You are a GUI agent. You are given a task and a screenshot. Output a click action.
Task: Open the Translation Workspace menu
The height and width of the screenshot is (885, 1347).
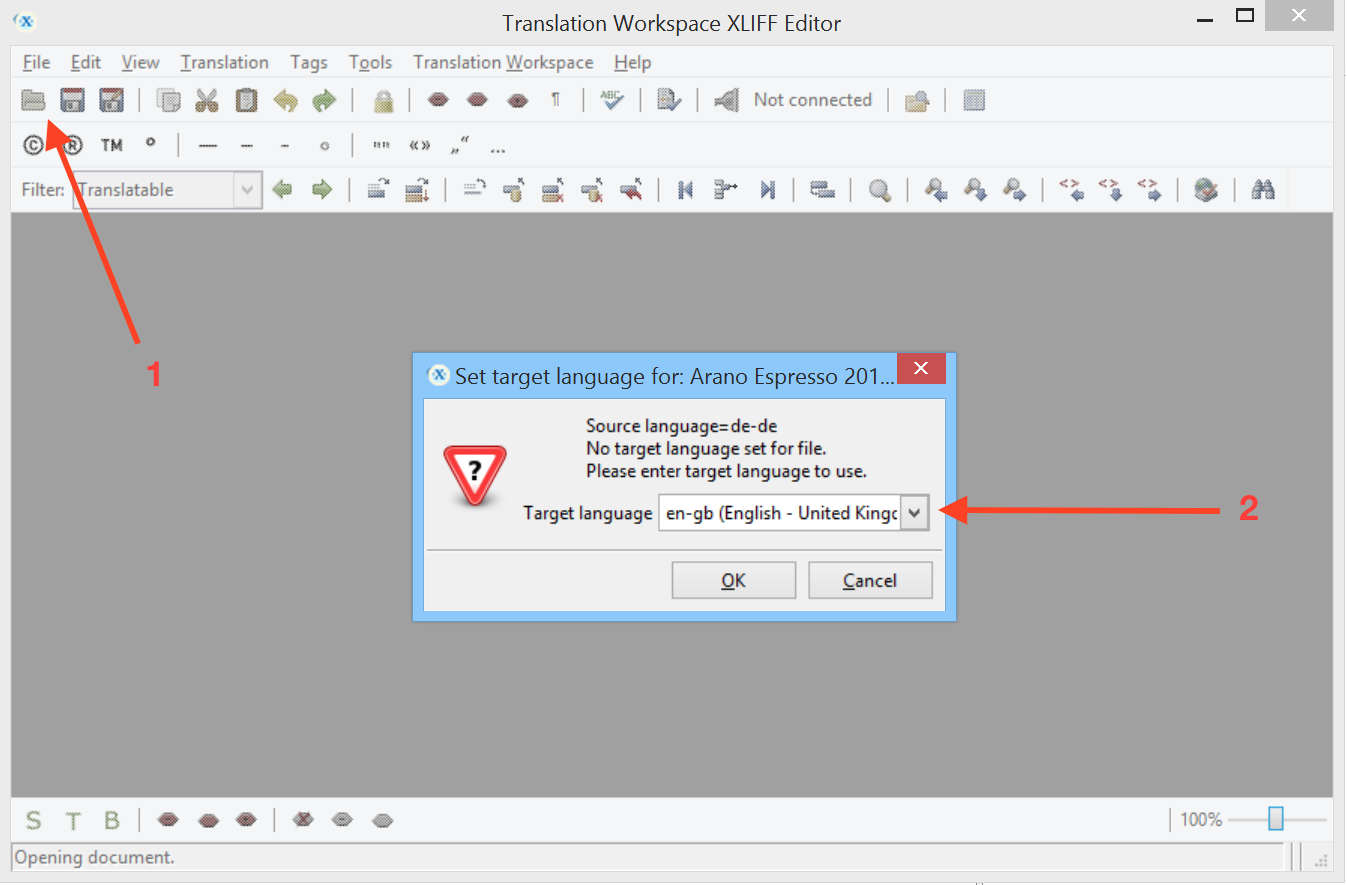tap(503, 62)
